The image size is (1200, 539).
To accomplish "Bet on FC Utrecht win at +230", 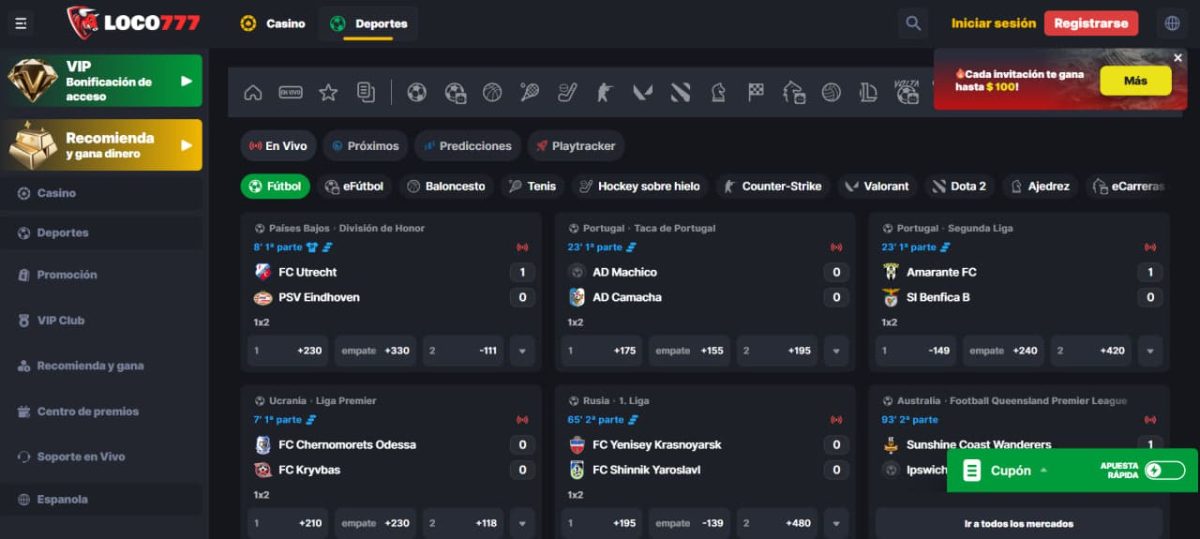I will tap(289, 351).
